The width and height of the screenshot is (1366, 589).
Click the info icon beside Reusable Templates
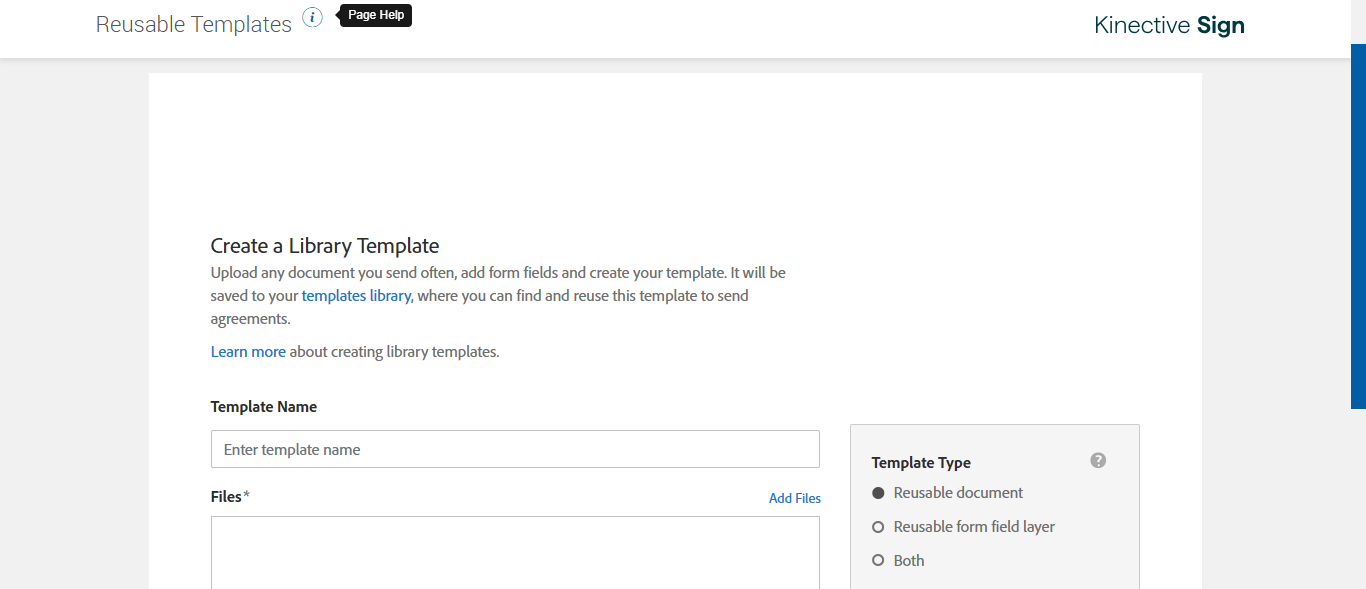[x=313, y=17]
